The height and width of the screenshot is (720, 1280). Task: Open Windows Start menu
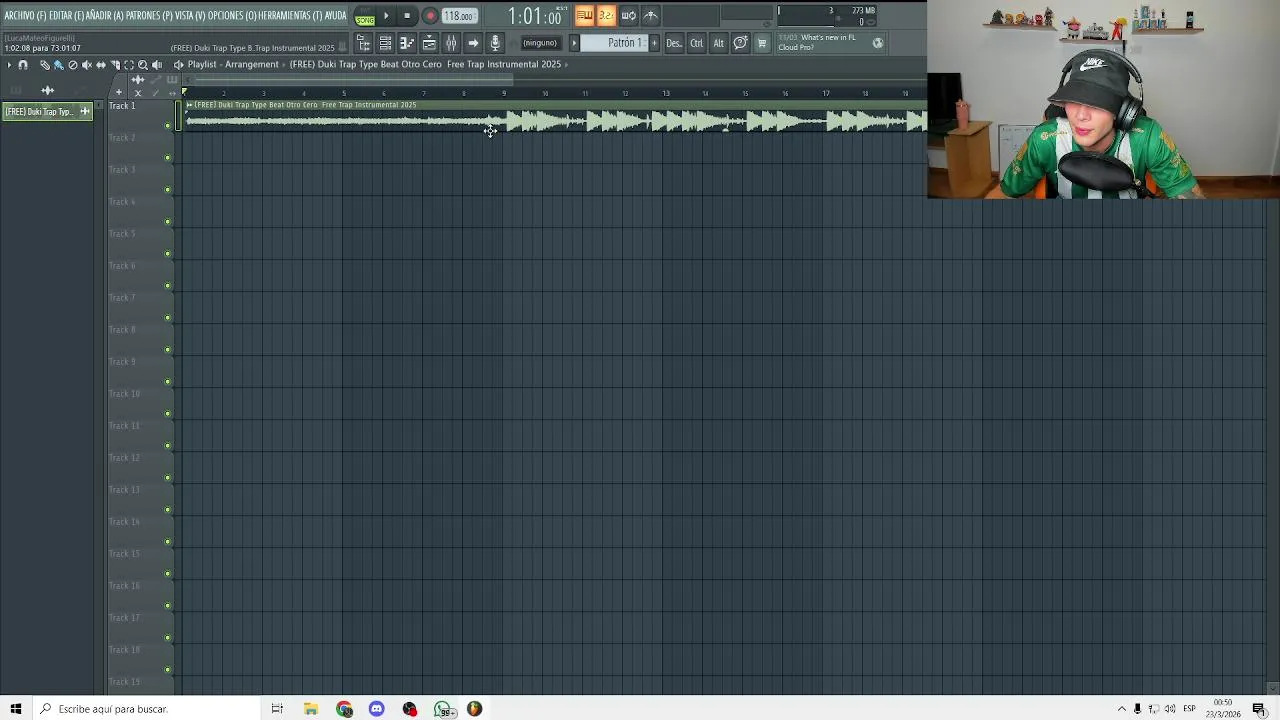tap(16, 709)
